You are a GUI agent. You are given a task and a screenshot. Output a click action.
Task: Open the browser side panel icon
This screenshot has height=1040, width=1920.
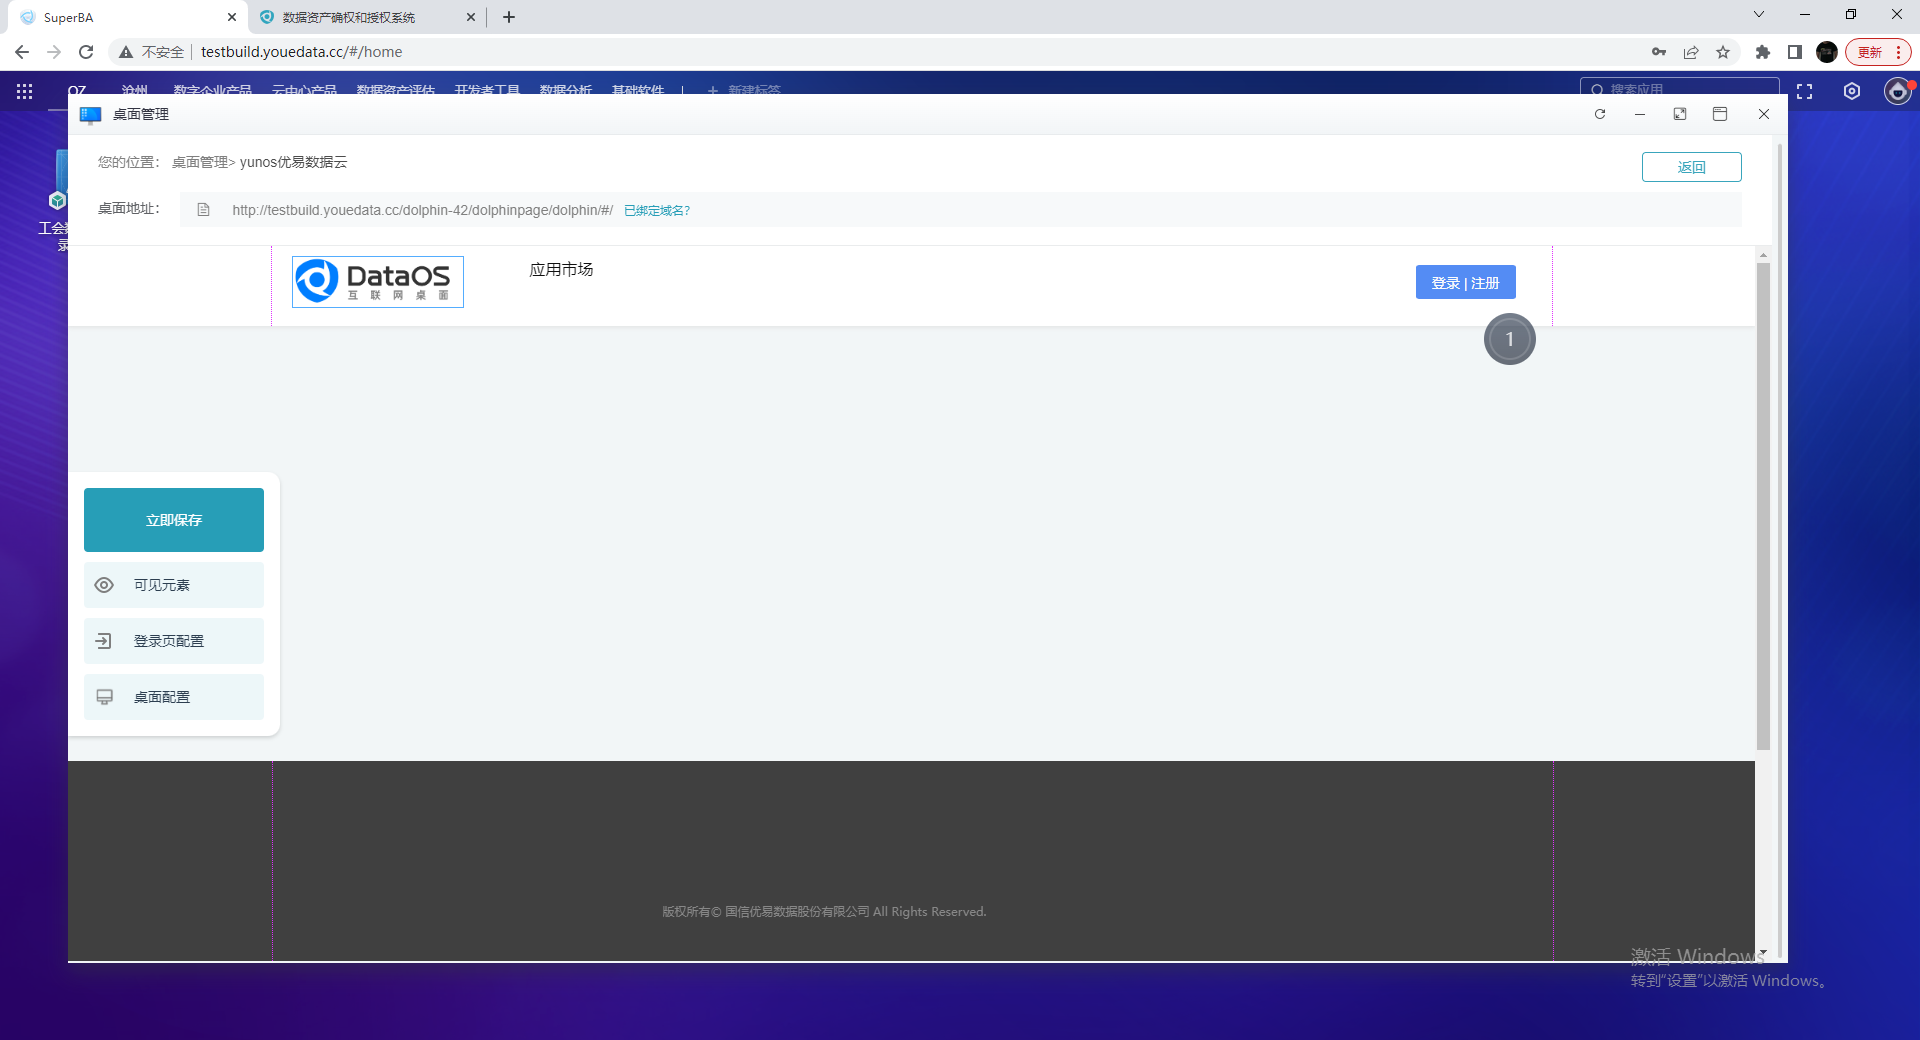(x=1795, y=52)
